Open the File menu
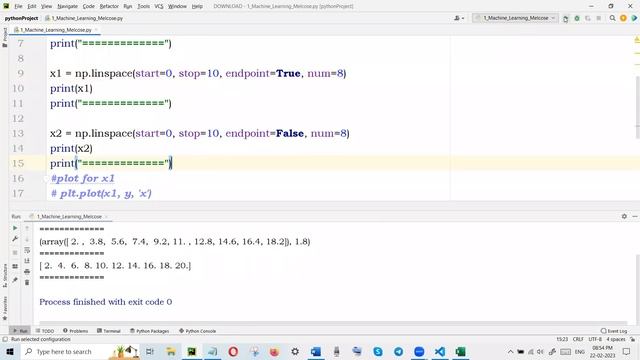This screenshot has width=640, height=360. [x=18, y=6]
